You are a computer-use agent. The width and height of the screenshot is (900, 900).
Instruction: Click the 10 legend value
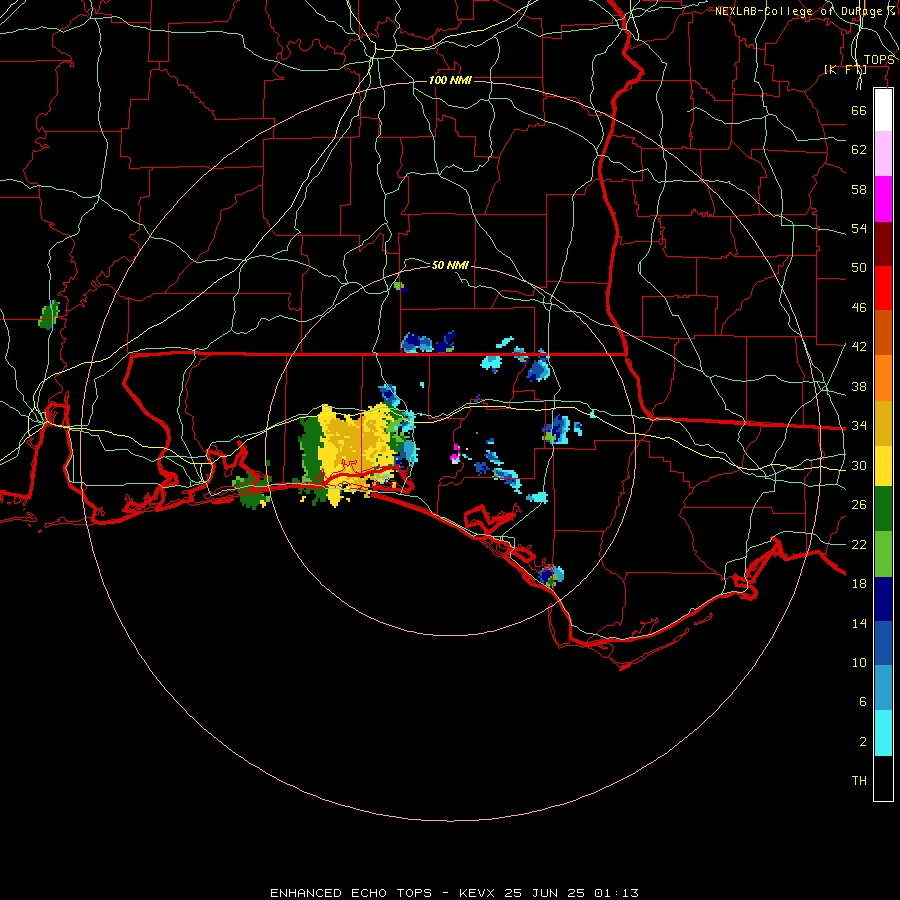tap(859, 662)
